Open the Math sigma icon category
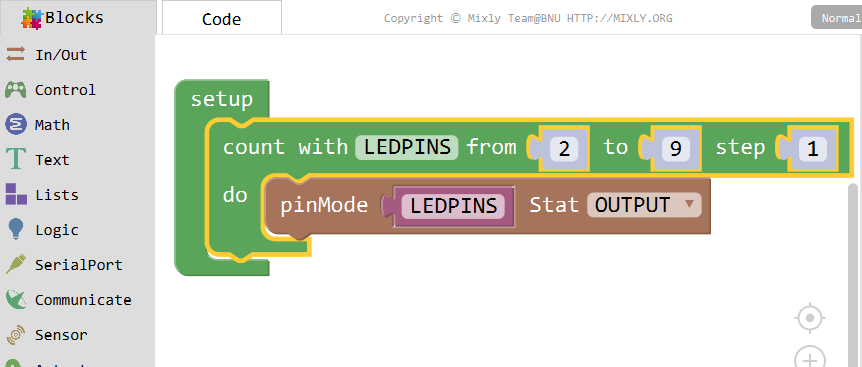The image size is (862, 367). [x=15, y=125]
